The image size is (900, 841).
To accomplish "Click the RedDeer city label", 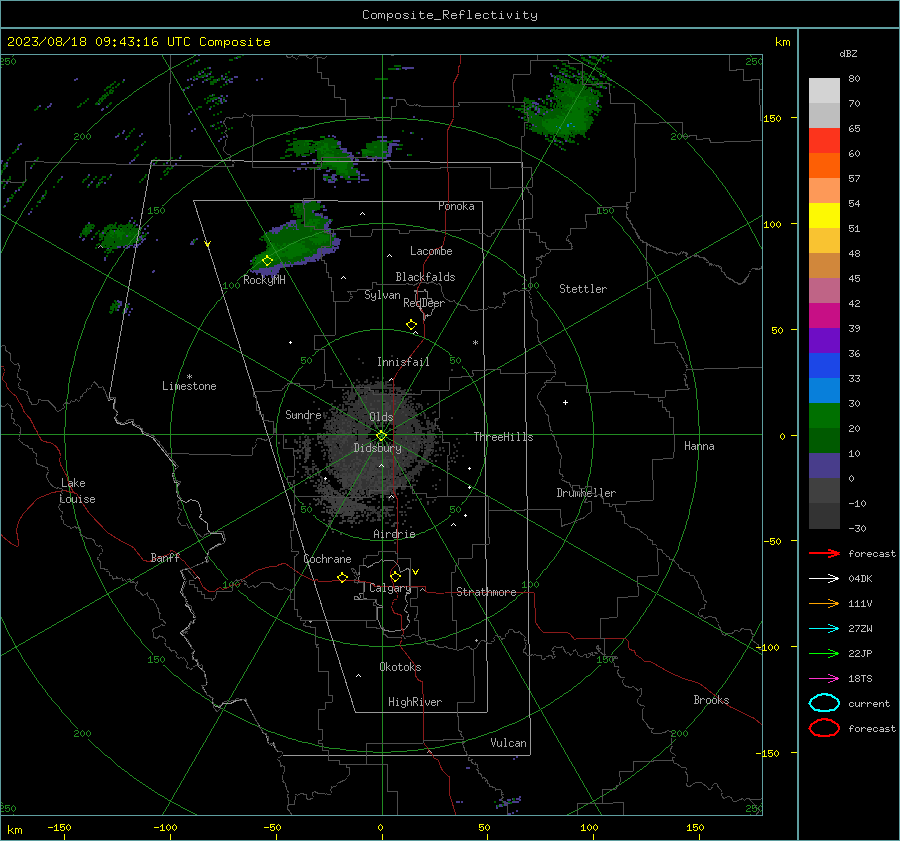I will click(x=424, y=303).
